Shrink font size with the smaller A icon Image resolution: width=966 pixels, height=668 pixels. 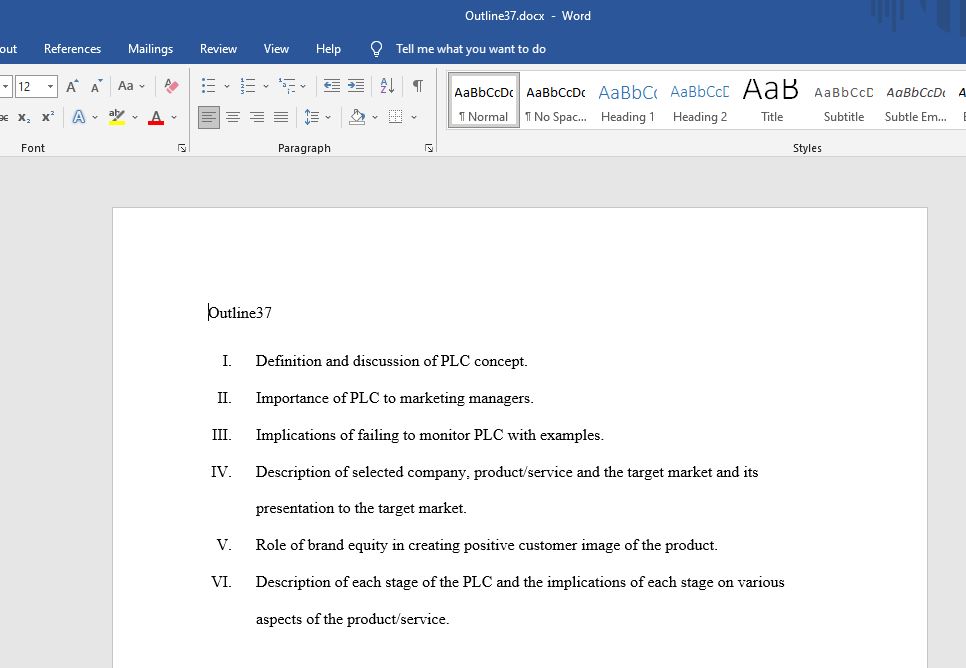click(x=95, y=86)
